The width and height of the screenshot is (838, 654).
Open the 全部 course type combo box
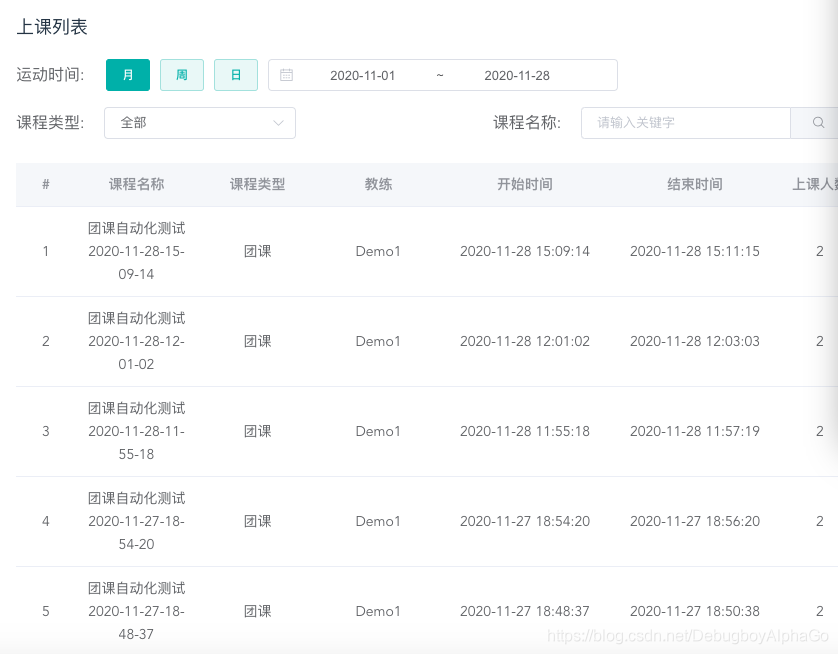(200, 123)
